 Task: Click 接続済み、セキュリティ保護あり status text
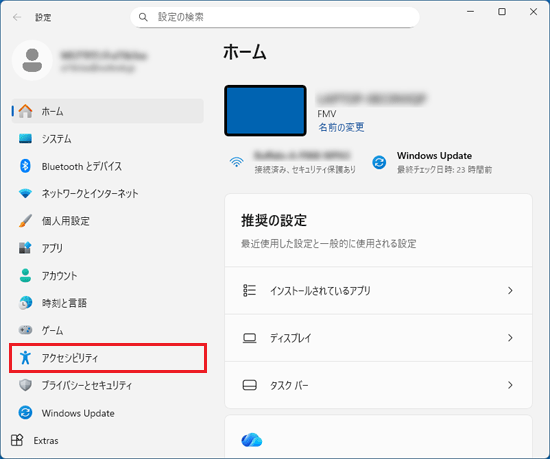tap(305, 170)
